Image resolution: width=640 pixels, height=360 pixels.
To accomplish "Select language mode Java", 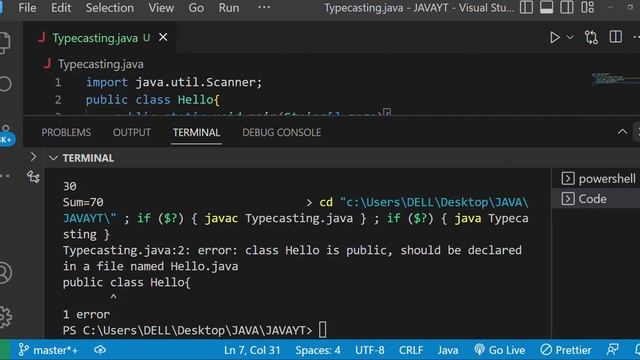I will (x=448, y=350).
